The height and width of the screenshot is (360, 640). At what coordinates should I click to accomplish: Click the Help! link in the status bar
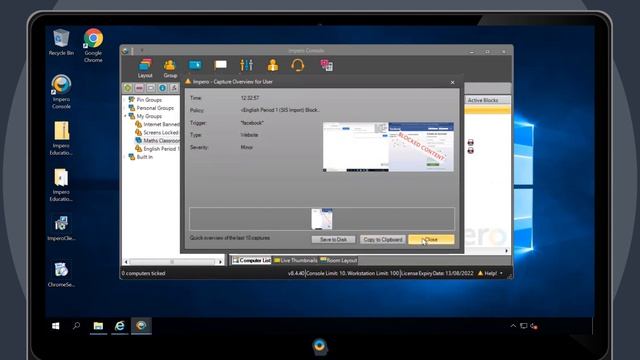point(490,273)
